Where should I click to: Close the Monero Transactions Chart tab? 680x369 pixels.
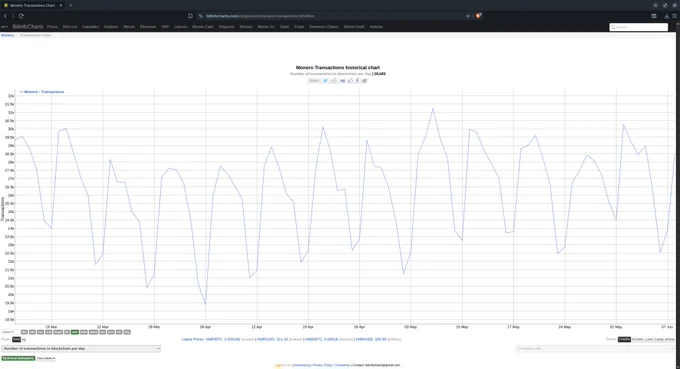click(x=61, y=5)
